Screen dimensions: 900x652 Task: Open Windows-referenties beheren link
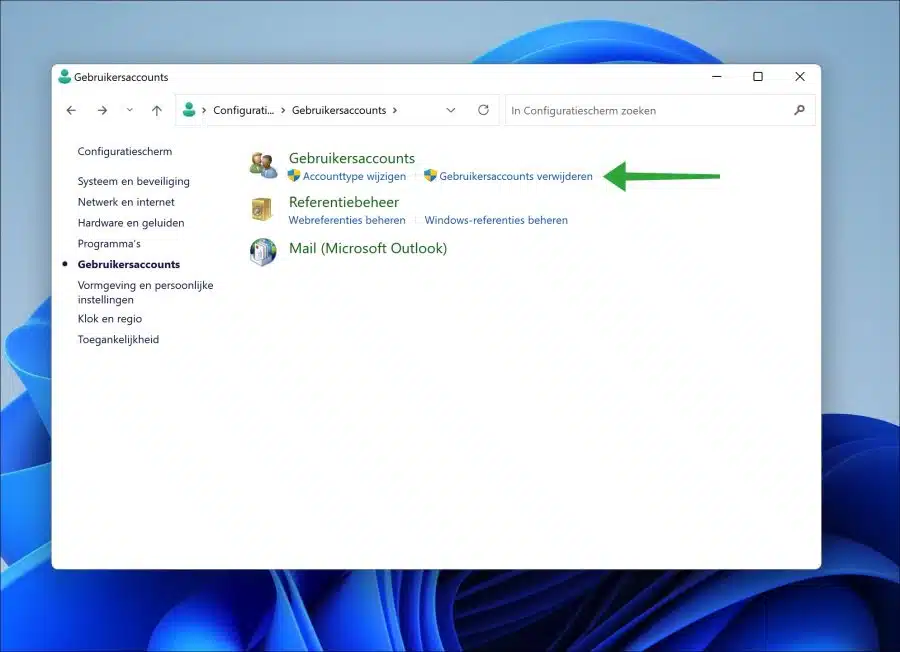496,220
